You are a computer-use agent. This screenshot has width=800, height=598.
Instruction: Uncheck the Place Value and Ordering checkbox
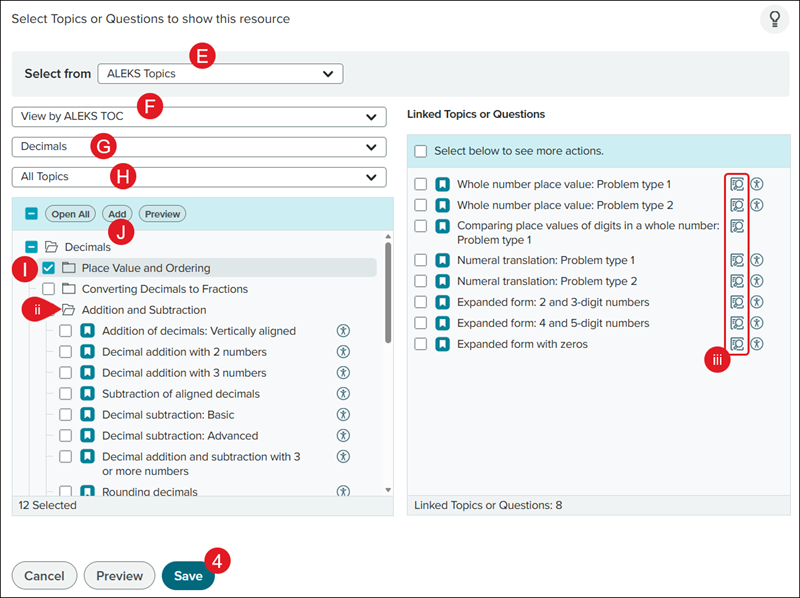coord(49,268)
